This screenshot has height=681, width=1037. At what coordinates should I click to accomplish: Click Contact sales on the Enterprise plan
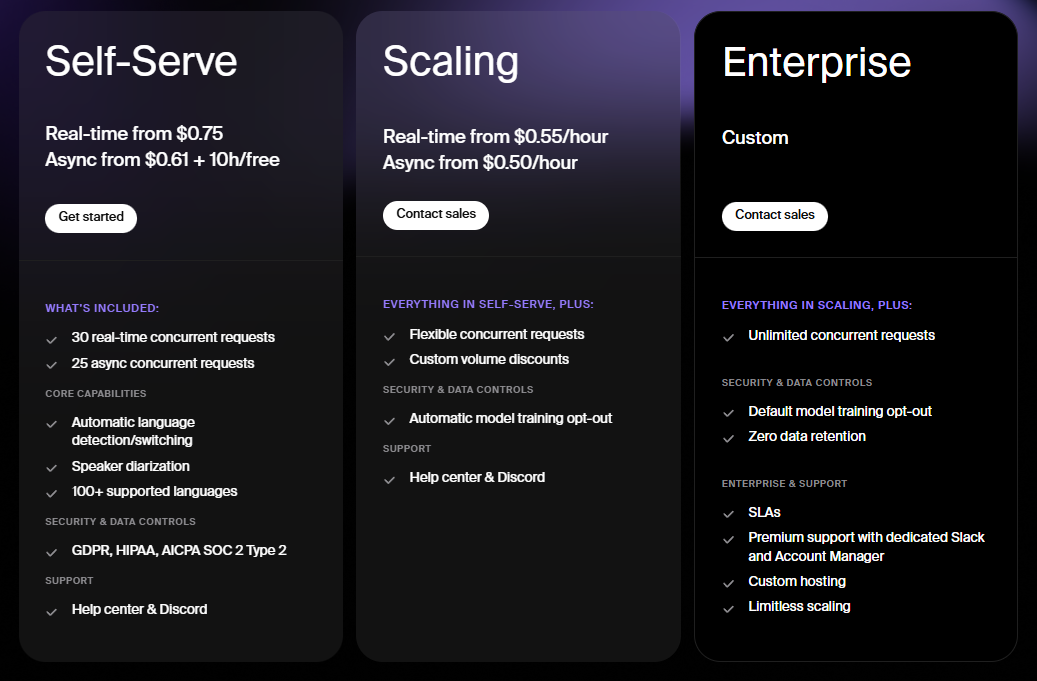pos(774,216)
